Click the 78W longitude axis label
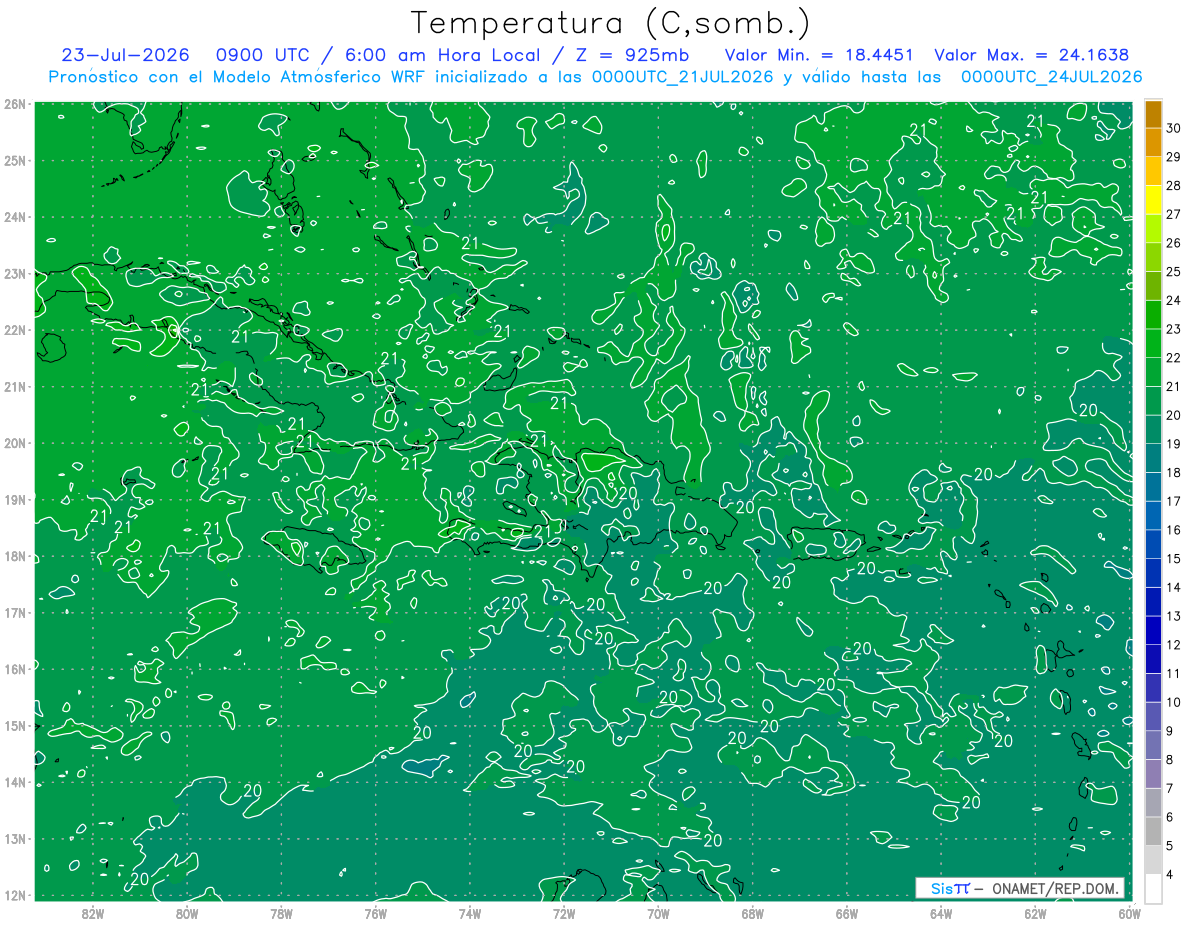 (281, 914)
